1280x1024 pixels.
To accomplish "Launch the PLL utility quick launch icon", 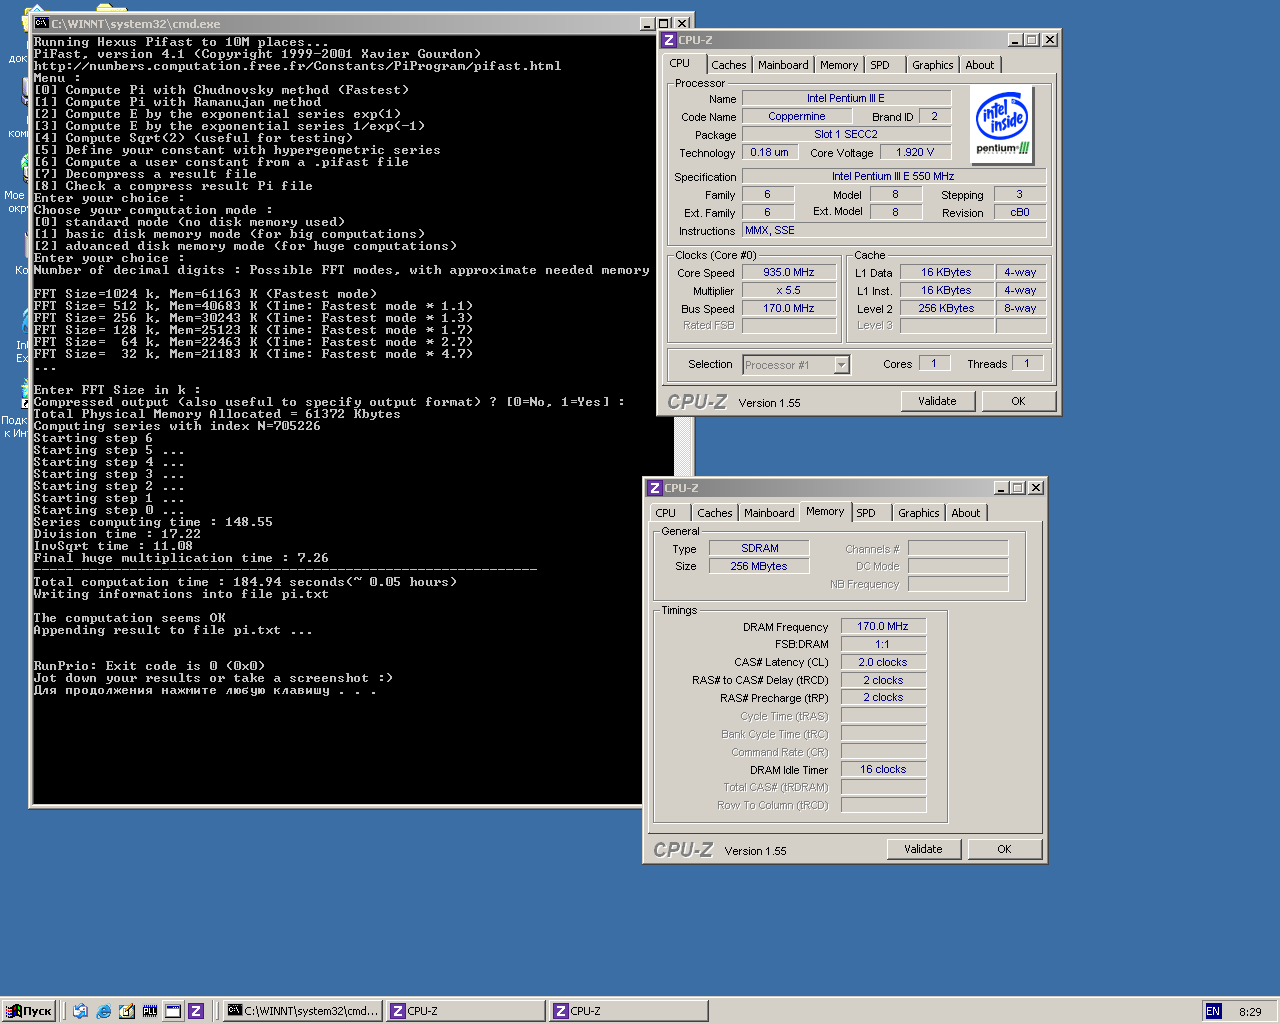I will pos(149,1011).
